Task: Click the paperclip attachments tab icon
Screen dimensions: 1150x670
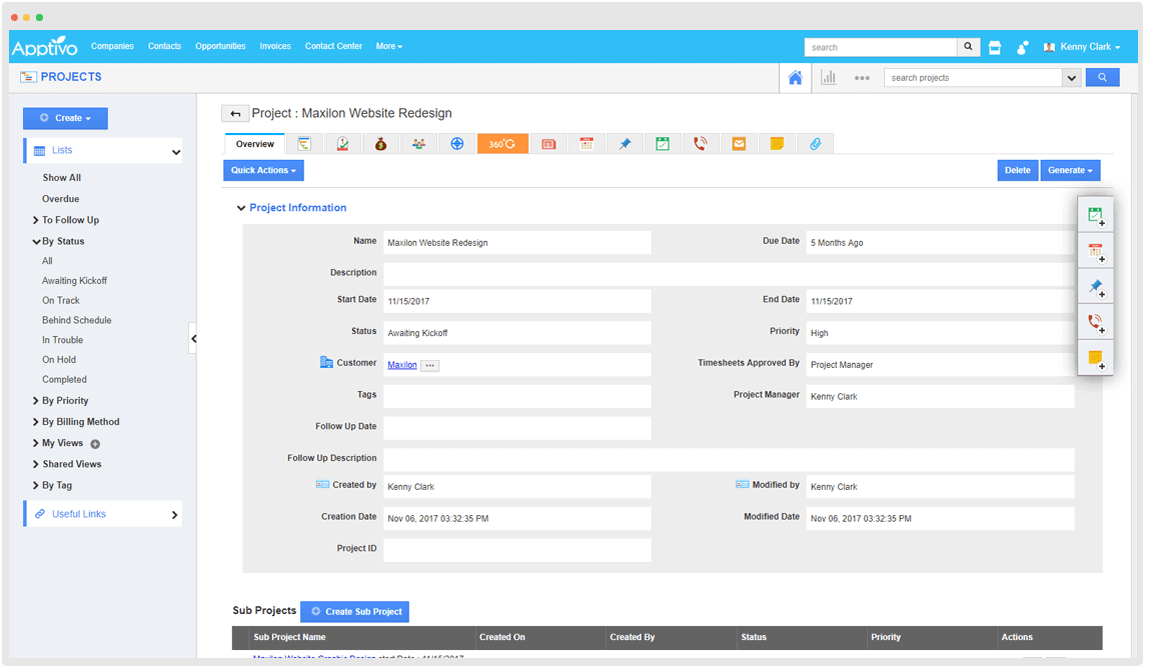Action: pos(815,144)
